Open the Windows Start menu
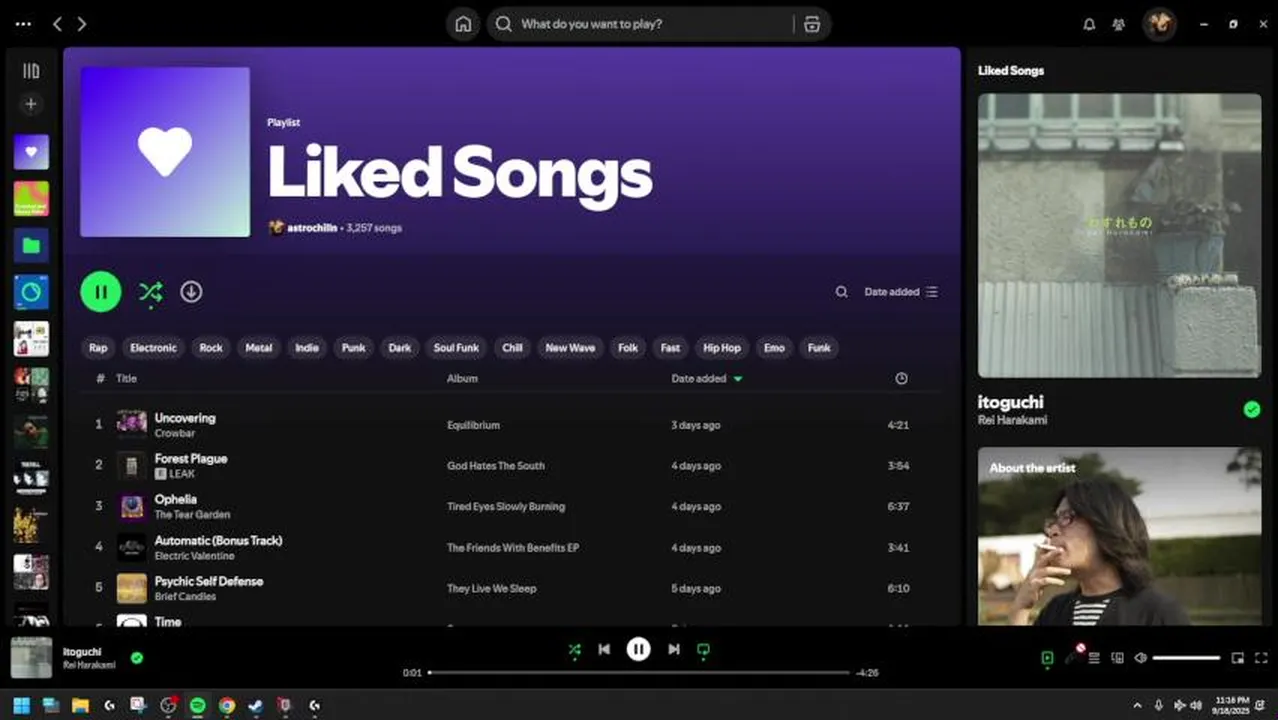The width and height of the screenshot is (1278, 720). (22, 705)
